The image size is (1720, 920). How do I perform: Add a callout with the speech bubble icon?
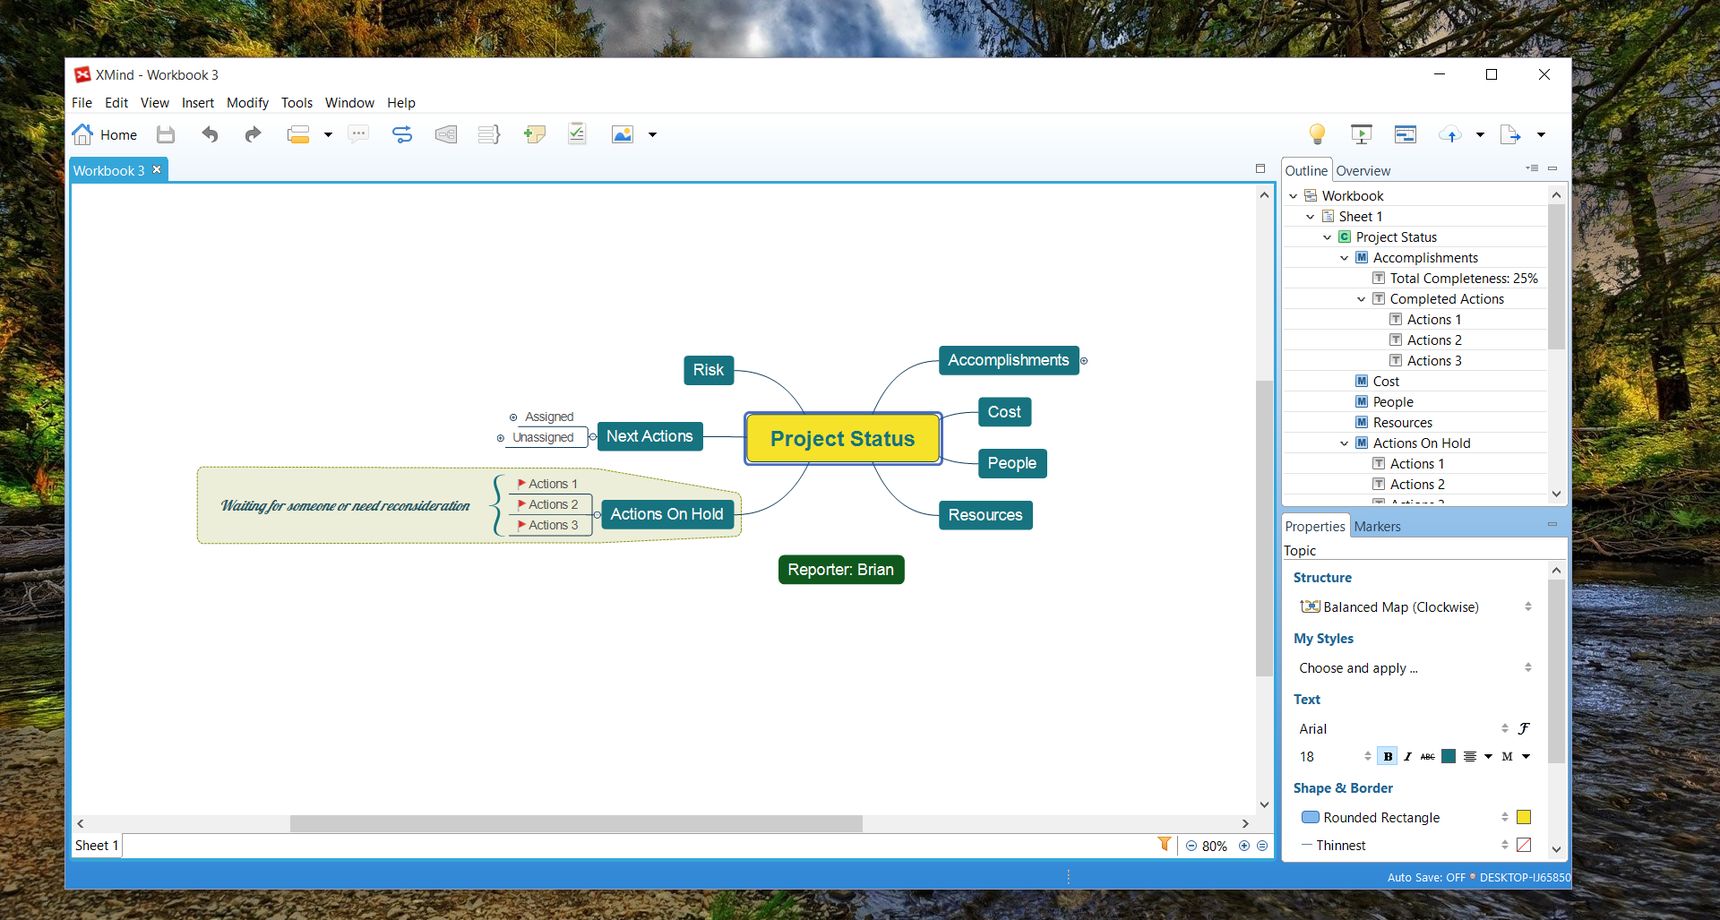tap(358, 134)
